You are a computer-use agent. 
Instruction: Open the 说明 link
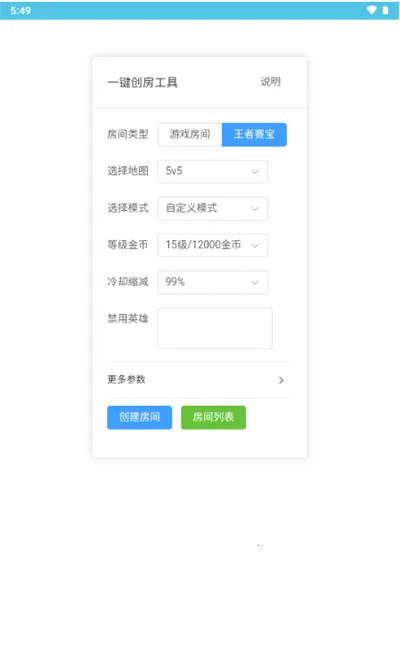271,82
